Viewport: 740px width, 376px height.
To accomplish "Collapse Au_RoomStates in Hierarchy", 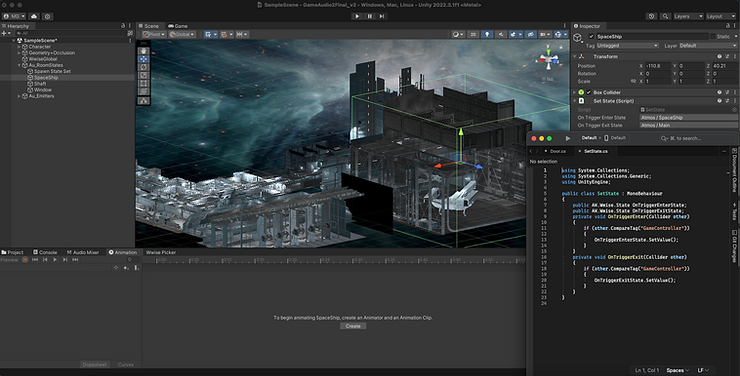I will point(19,65).
